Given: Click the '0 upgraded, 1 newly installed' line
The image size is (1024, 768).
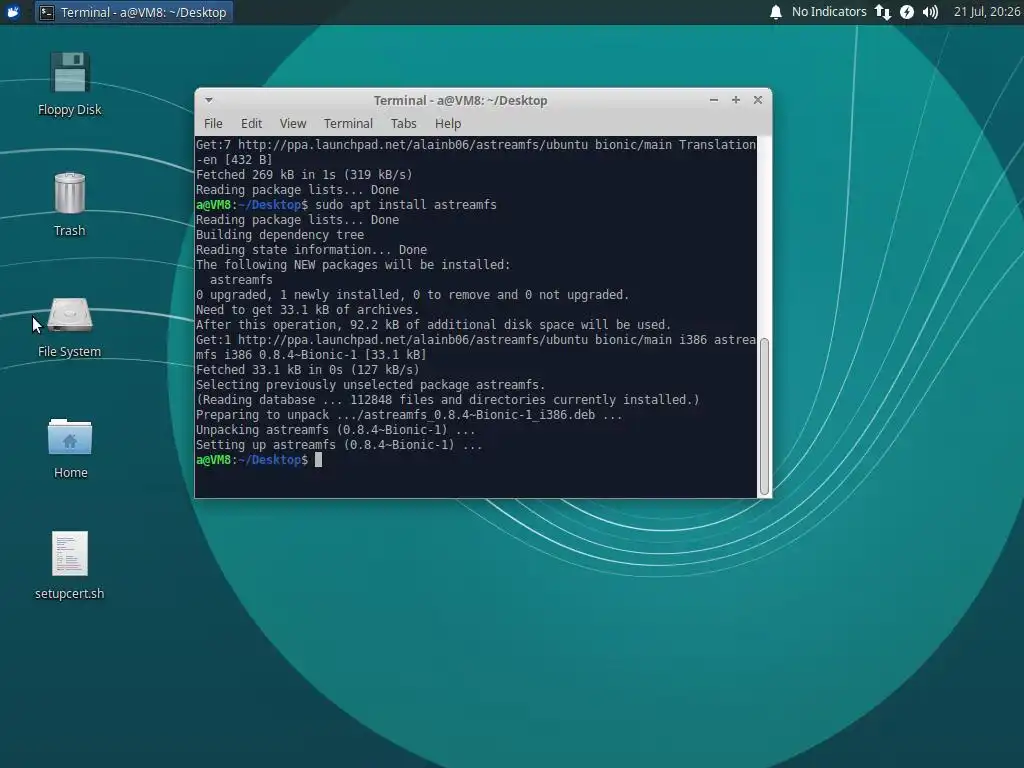Looking at the screenshot, I should tap(413, 295).
